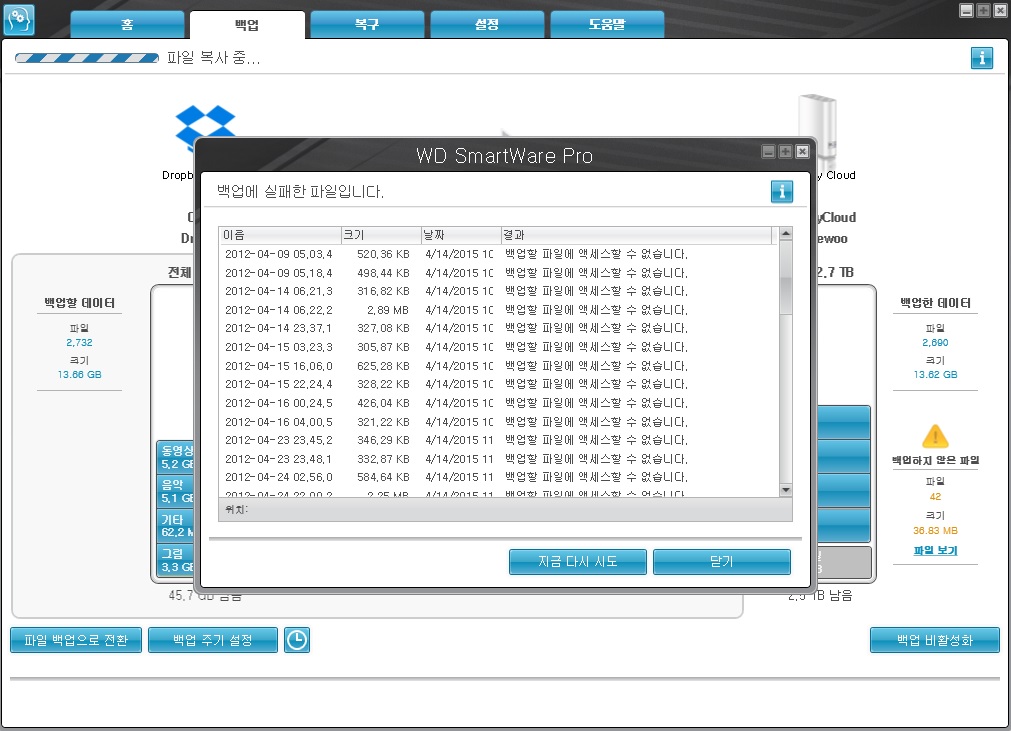The height and width of the screenshot is (731, 1011).
Task: Click the 파일 복사 중 progress bar
Action: coord(87,58)
